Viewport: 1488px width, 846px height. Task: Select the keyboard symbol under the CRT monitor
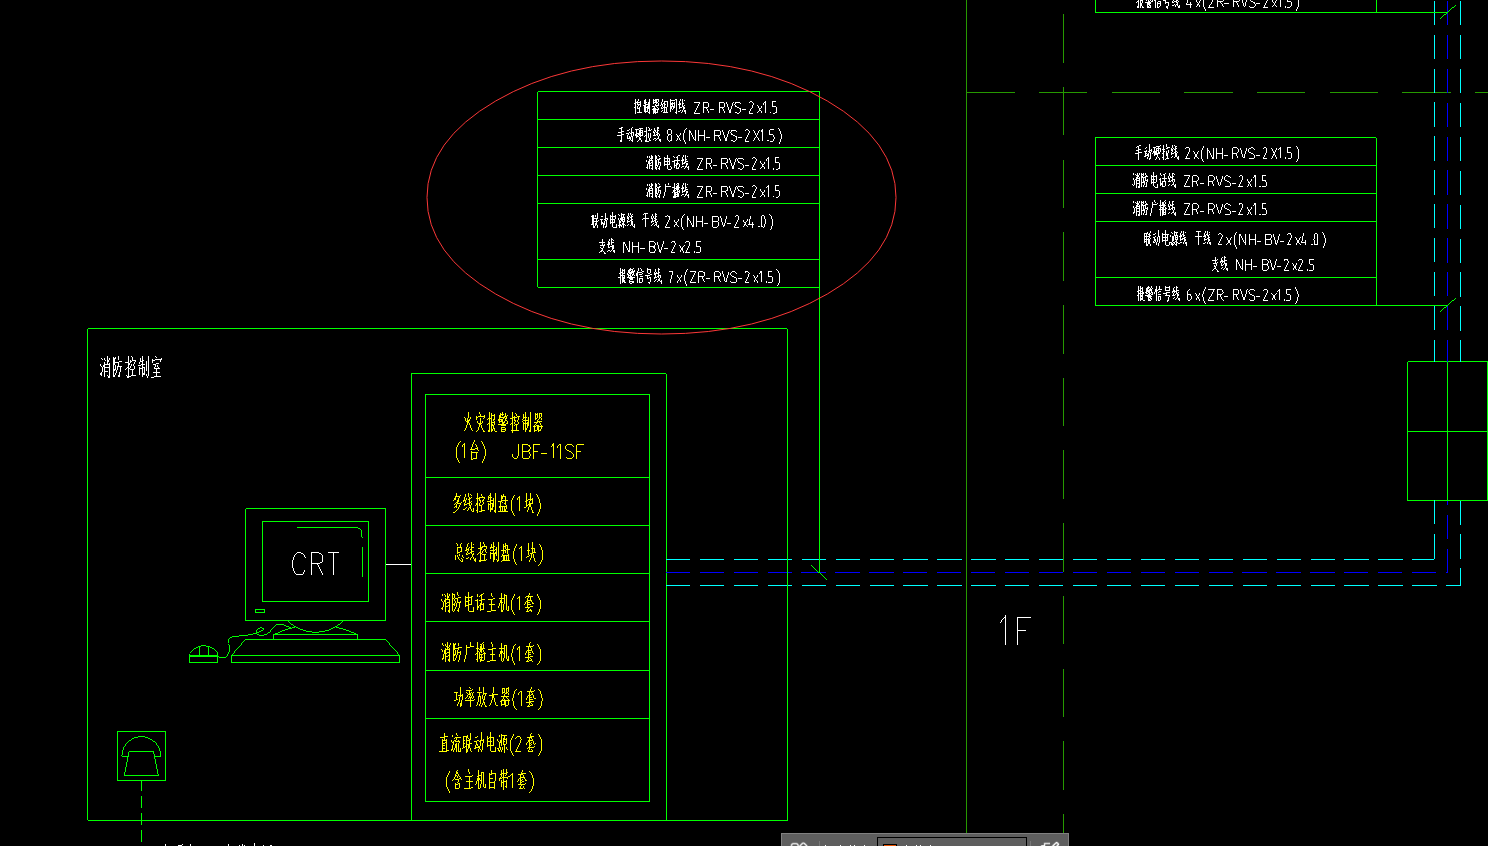[316, 650]
